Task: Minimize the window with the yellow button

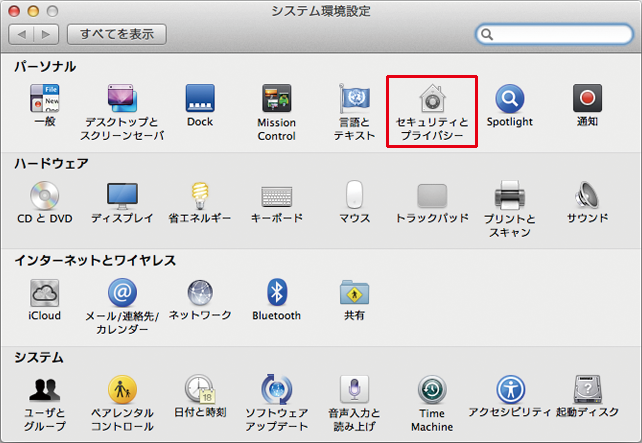Action: pos(33,11)
